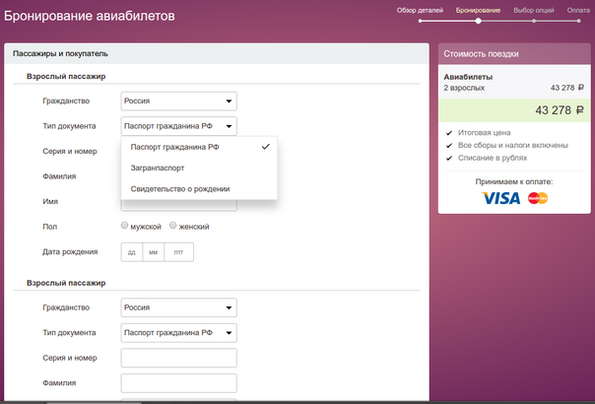595x404 pixels.
Task: Go to Выбор опций step
Action: (534, 10)
